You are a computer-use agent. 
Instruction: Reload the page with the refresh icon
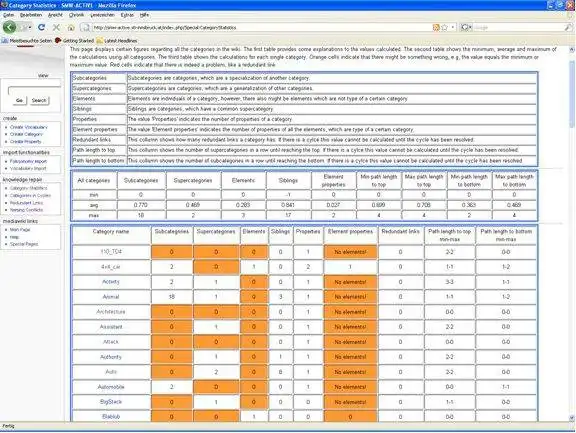(42, 27)
